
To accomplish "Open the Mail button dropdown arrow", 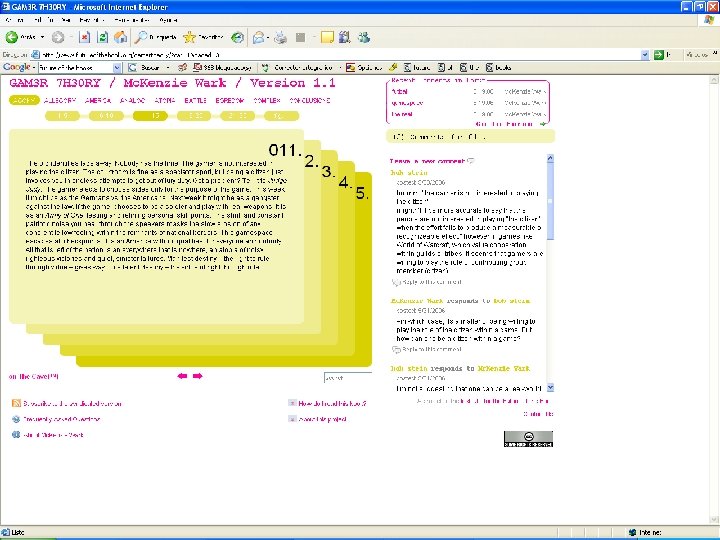I will pyautogui.click(x=269, y=37).
